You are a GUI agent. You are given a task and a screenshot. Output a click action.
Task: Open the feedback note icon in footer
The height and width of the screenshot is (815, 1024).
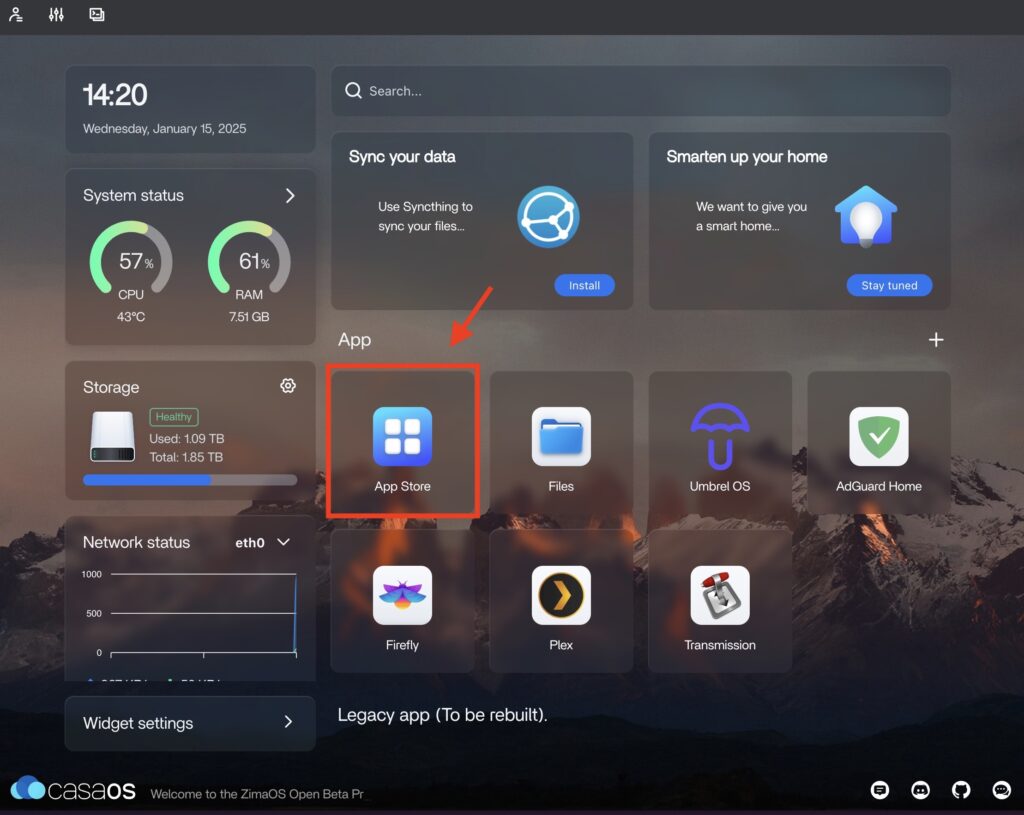880,790
